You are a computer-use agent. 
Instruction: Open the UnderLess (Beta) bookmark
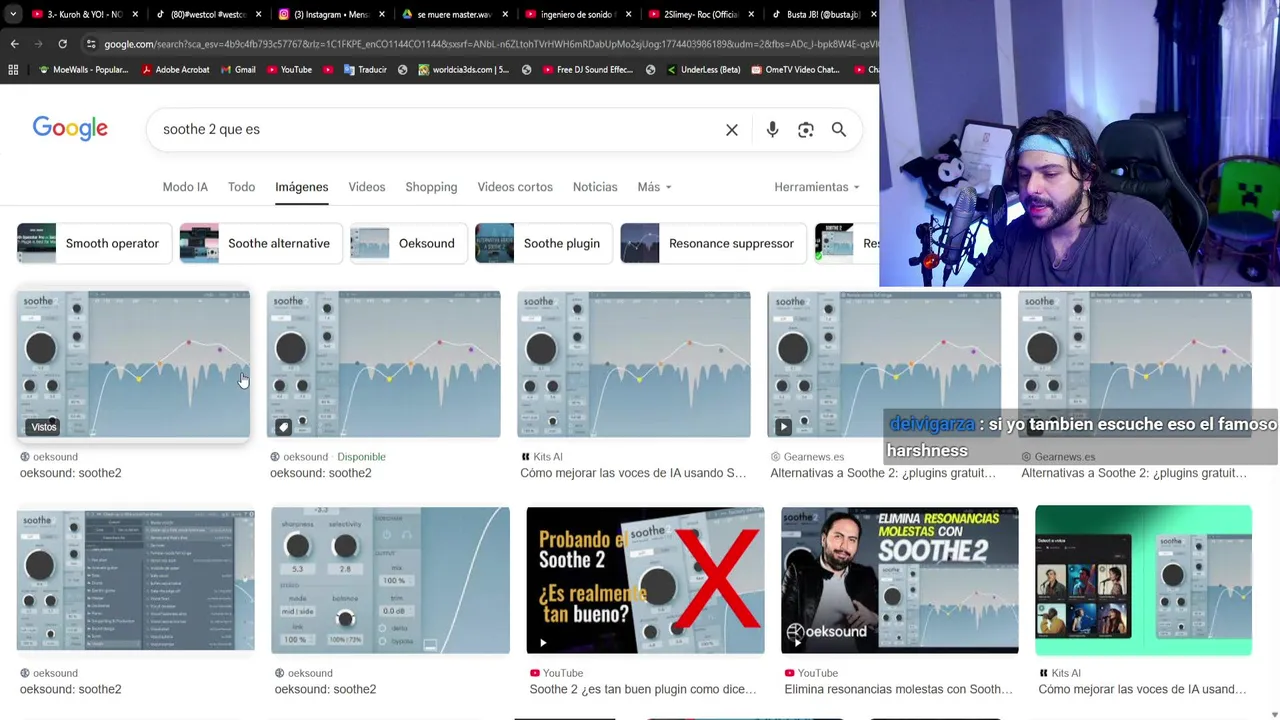pos(703,70)
